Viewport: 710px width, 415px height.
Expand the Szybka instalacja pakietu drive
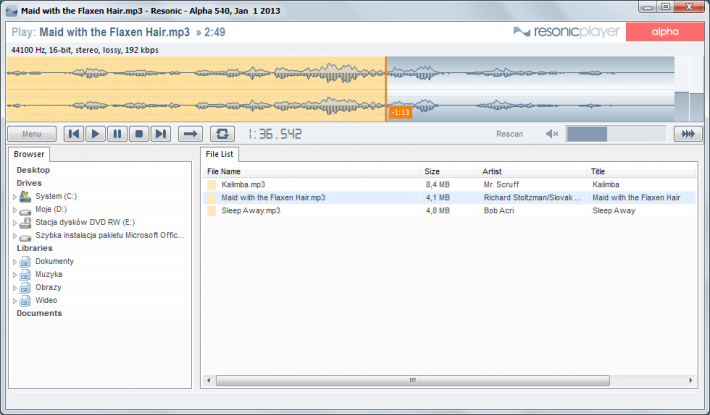coord(14,236)
